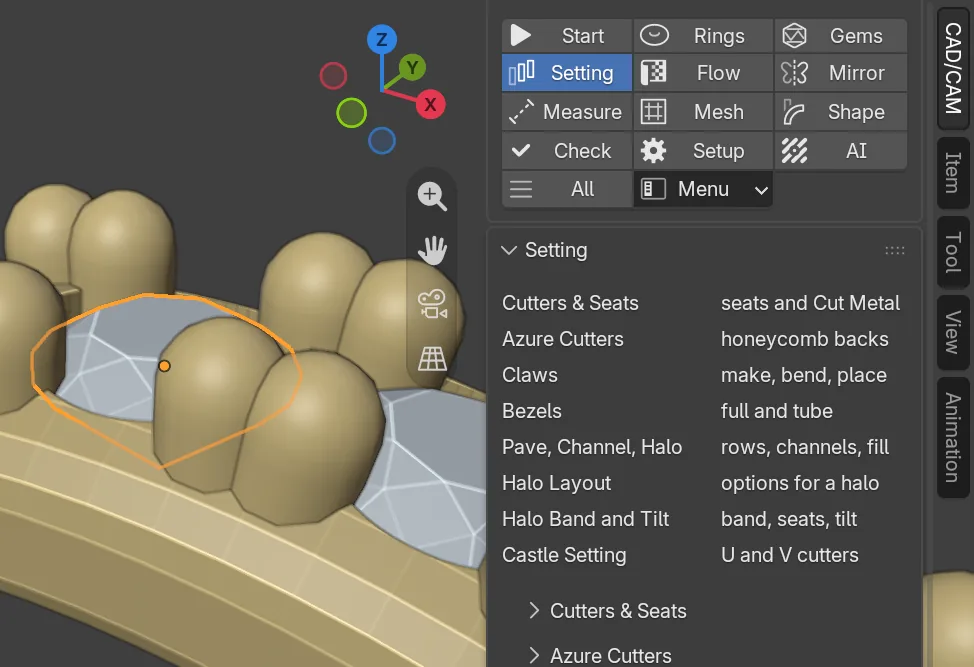The height and width of the screenshot is (667, 974).
Task: Click the Z axis on navigation gizmo
Action: click(x=381, y=40)
